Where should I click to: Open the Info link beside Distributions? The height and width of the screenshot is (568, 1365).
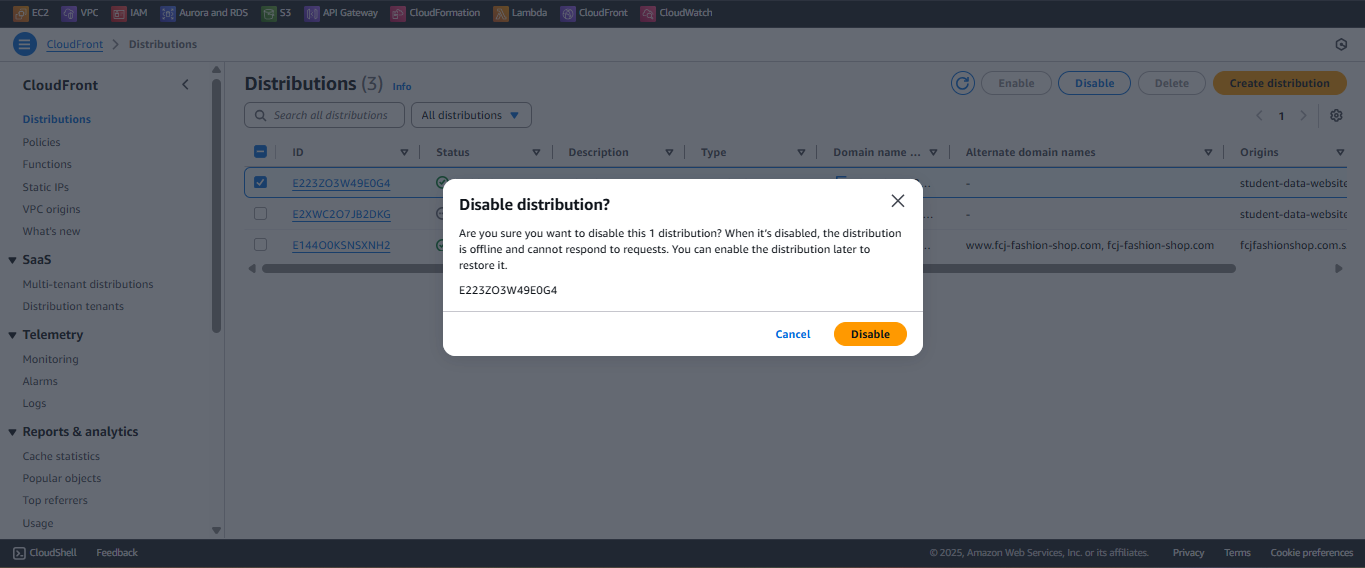401,86
